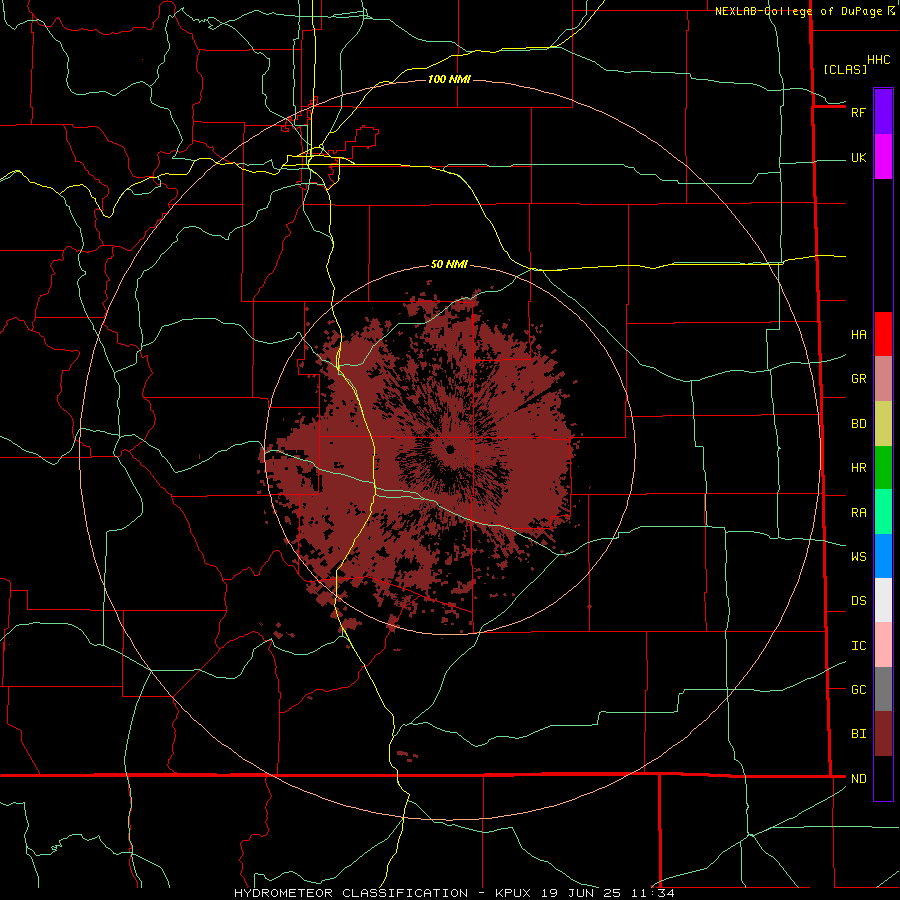The height and width of the screenshot is (900, 900).
Task: Click the GR legend label
Action: pyautogui.click(x=859, y=379)
